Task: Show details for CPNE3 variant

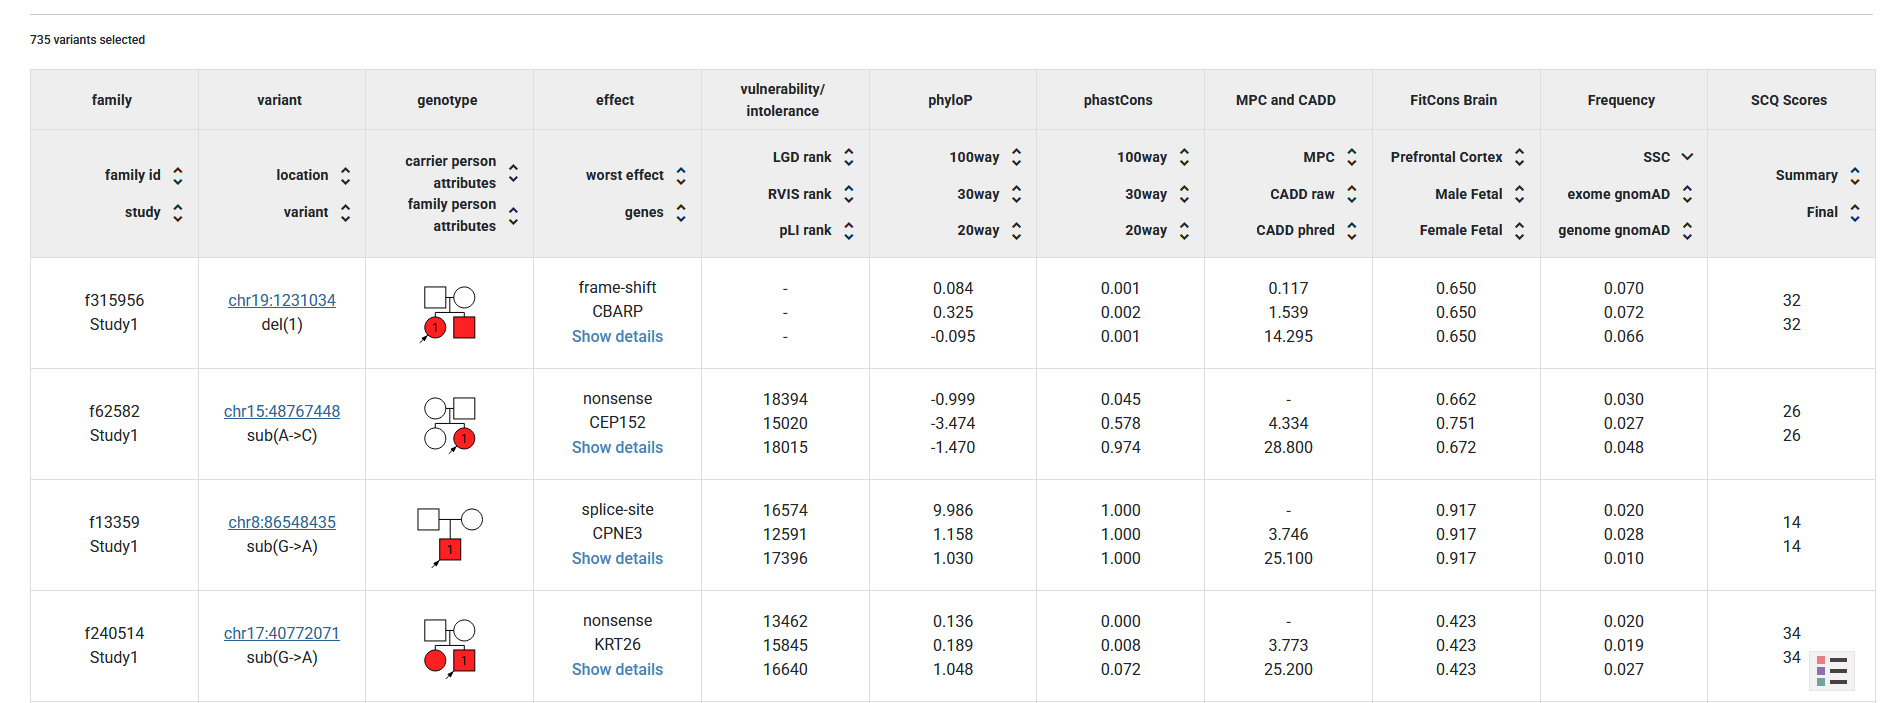Action: [x=617, y=558]
